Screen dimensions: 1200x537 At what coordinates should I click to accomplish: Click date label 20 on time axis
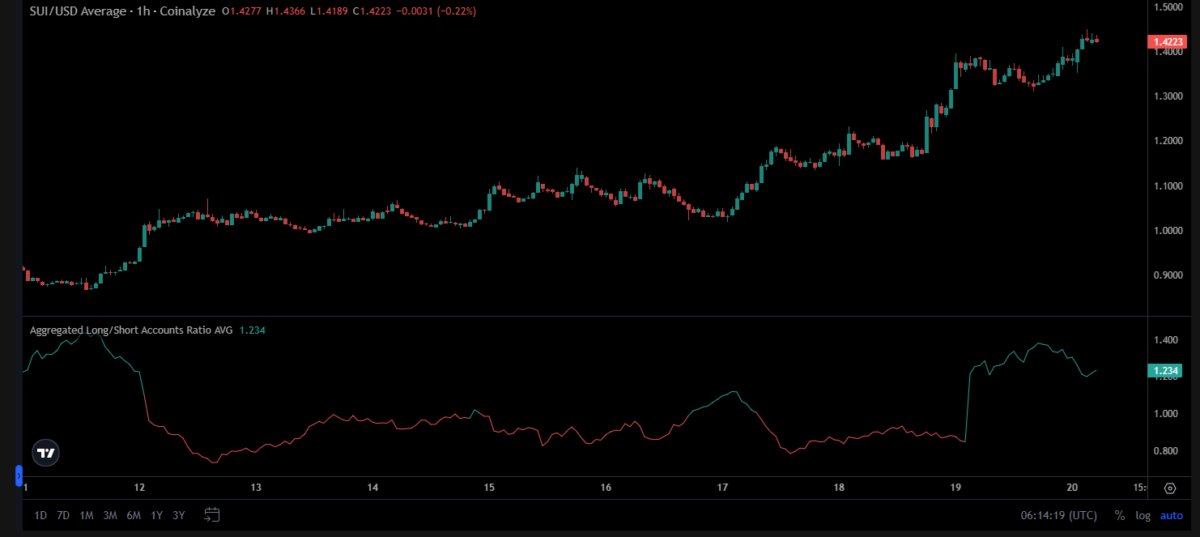[x=1071, y=488]
